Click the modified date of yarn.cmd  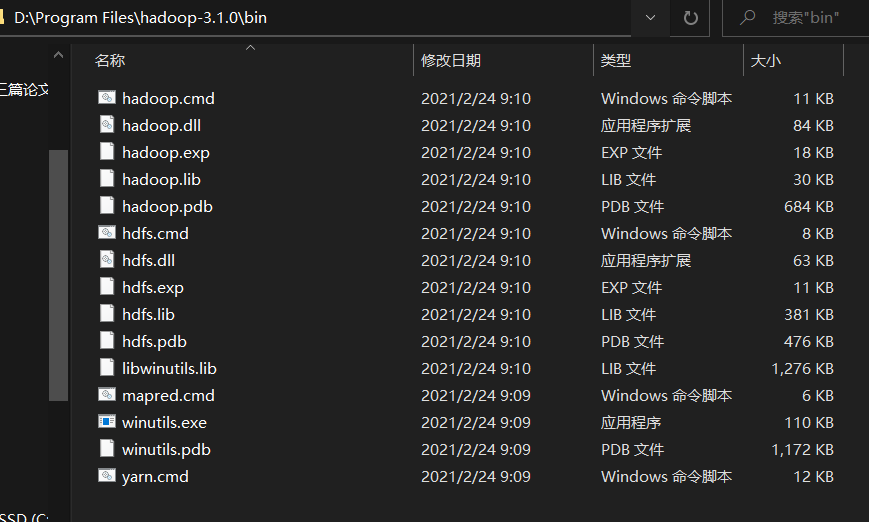coord(476,477)
